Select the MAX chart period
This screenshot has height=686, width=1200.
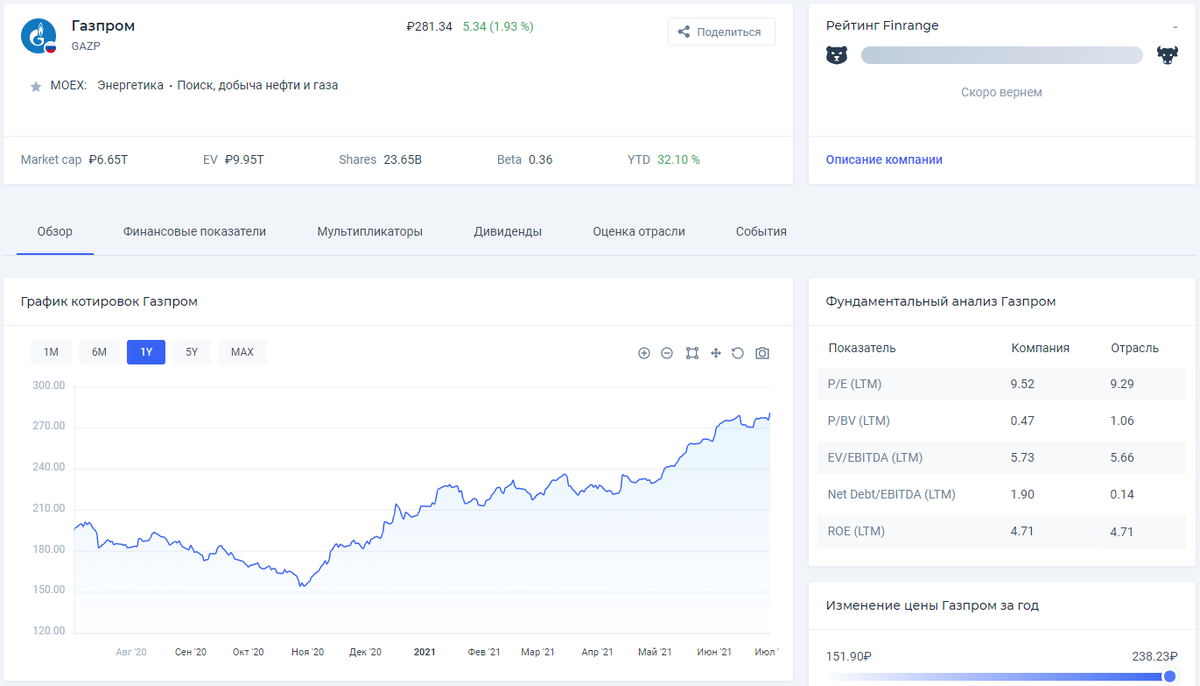(242, 352)
